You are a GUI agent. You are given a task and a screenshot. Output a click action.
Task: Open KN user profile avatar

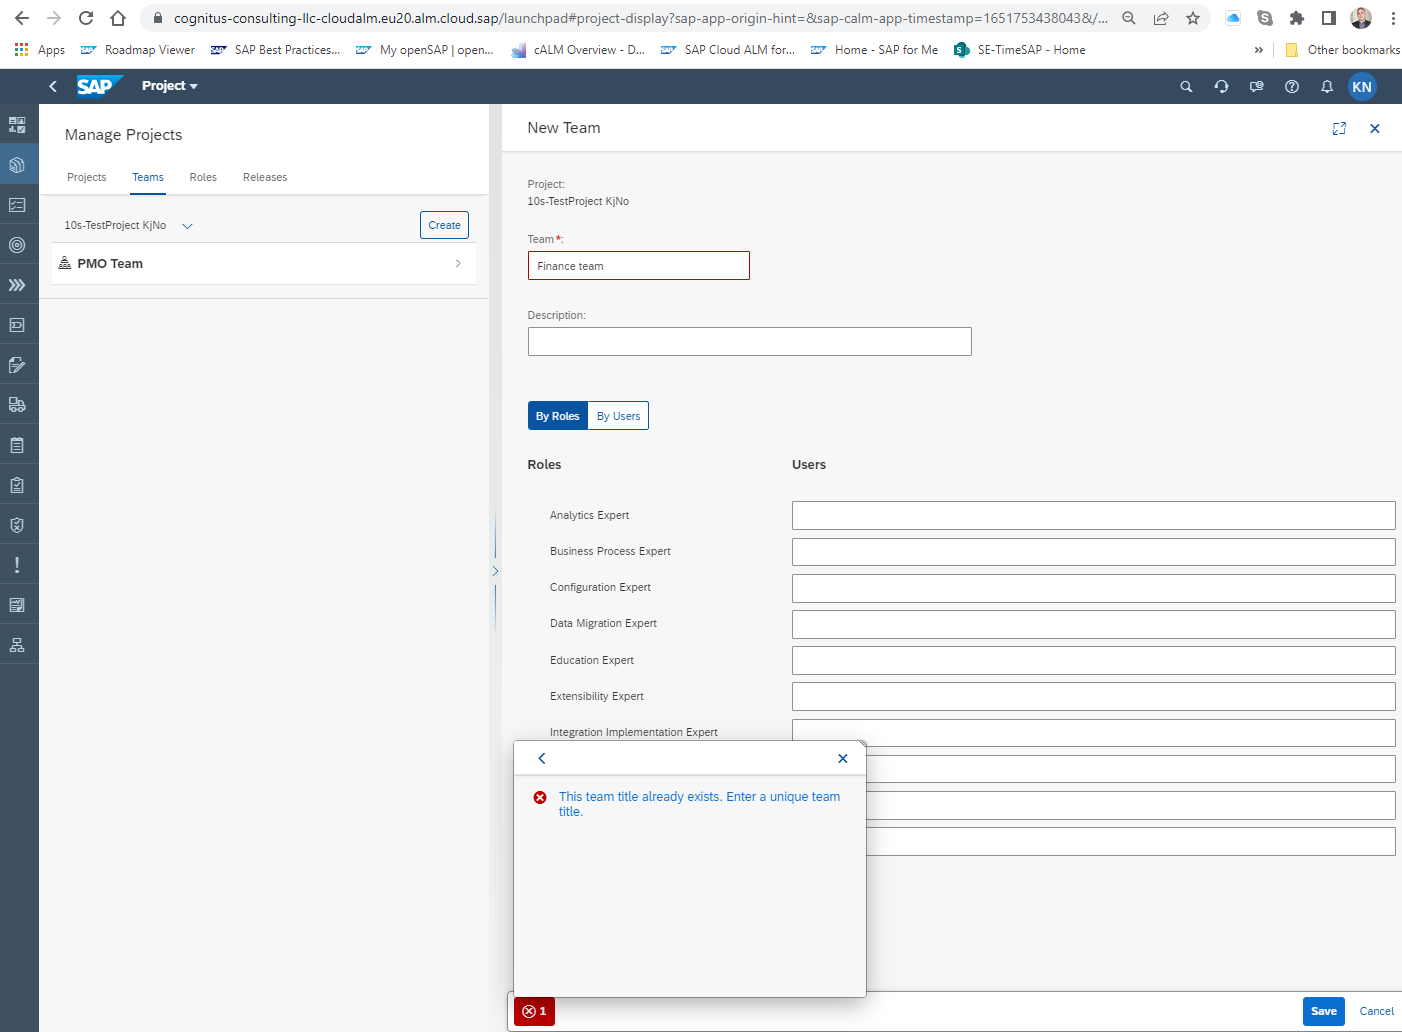(x=1362, y=87)
